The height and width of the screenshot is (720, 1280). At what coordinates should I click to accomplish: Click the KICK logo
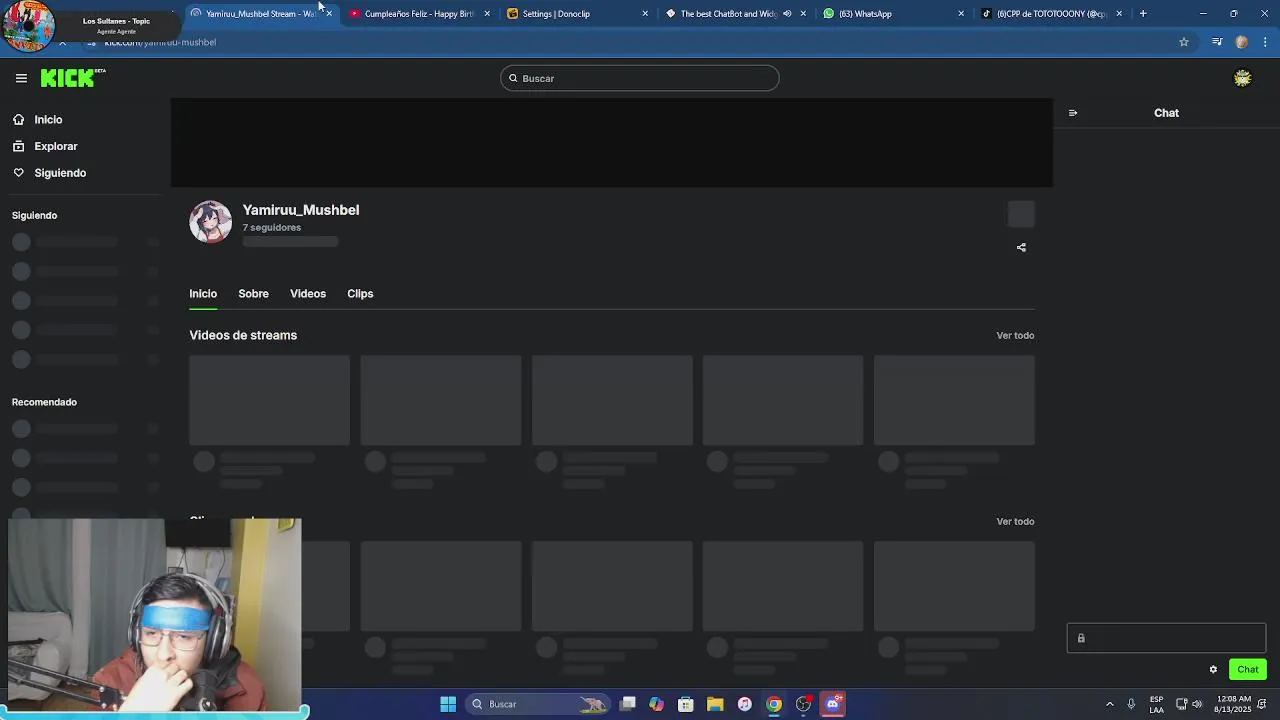coord(72,78)
